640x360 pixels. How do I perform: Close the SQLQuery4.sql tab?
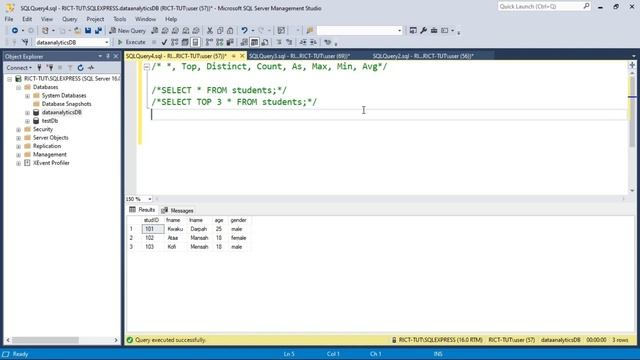coord(242,56)
